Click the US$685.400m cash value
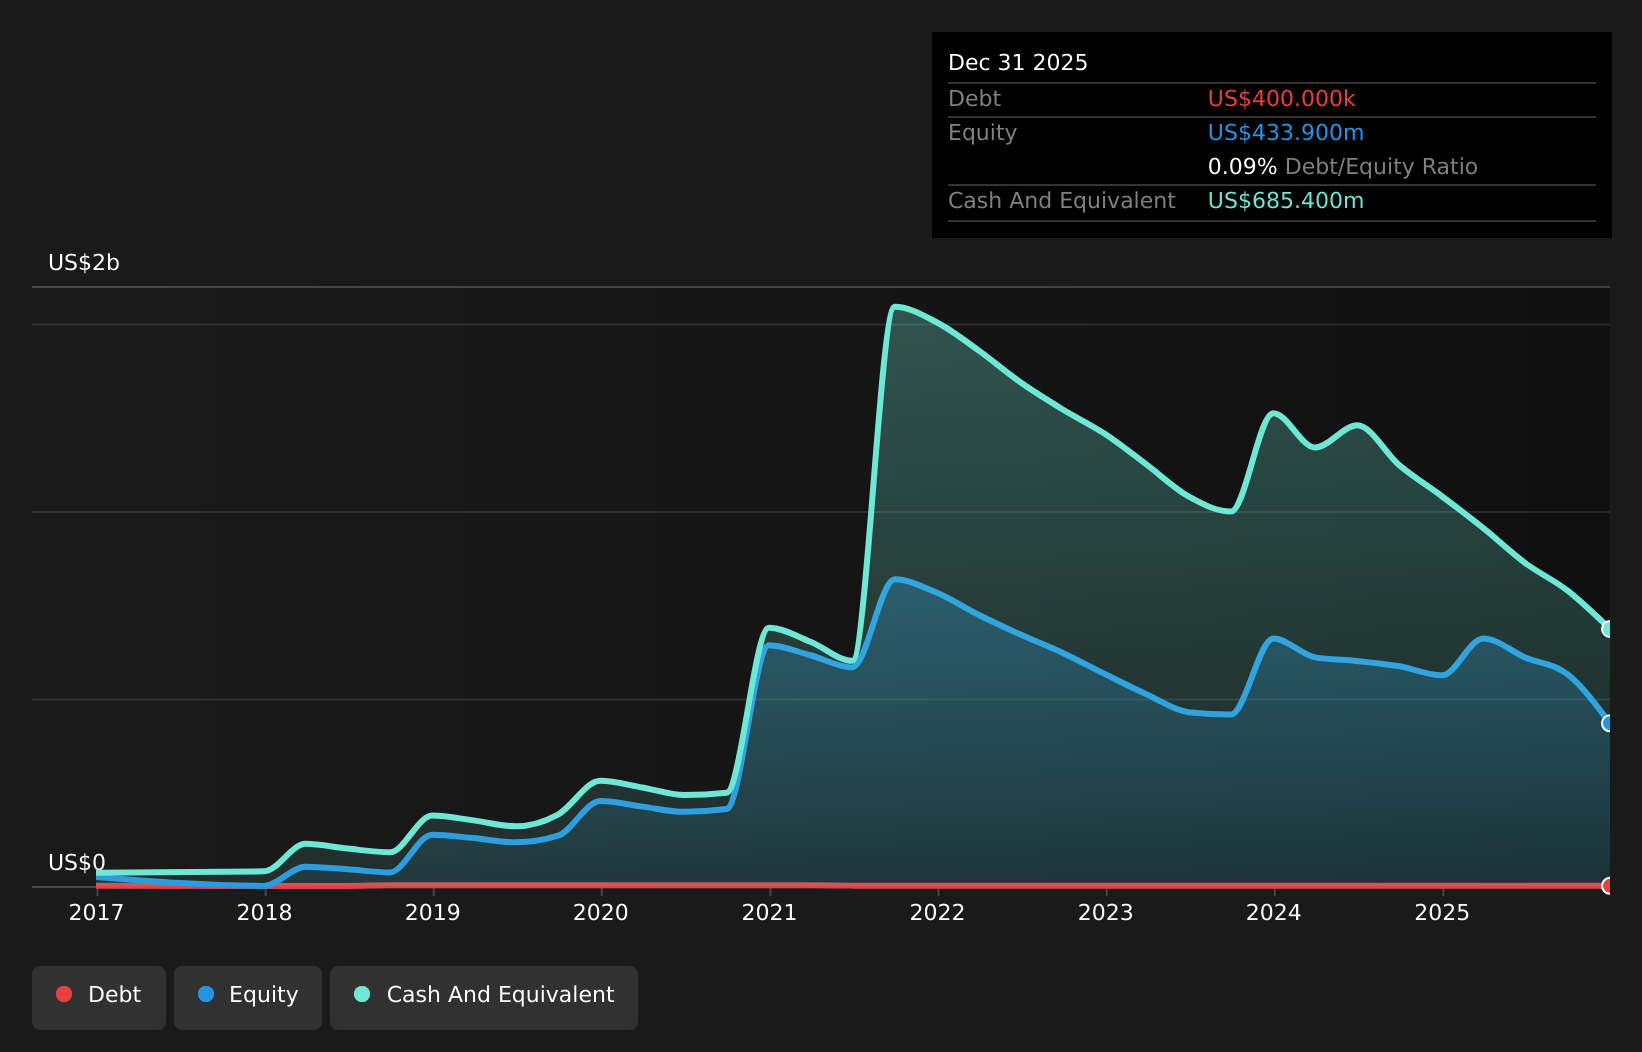Screen dimensions: 1642x1052 (1286, 201)
